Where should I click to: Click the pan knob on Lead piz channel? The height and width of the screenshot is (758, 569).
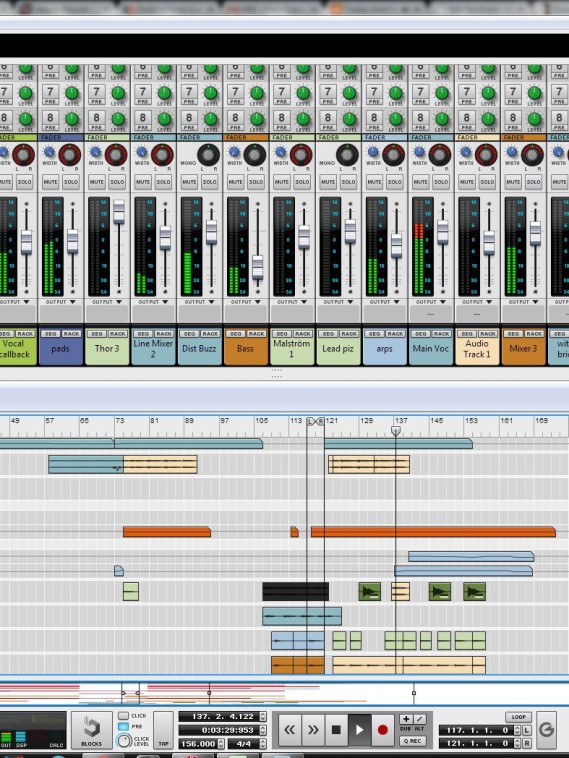(x=348, y=155)
